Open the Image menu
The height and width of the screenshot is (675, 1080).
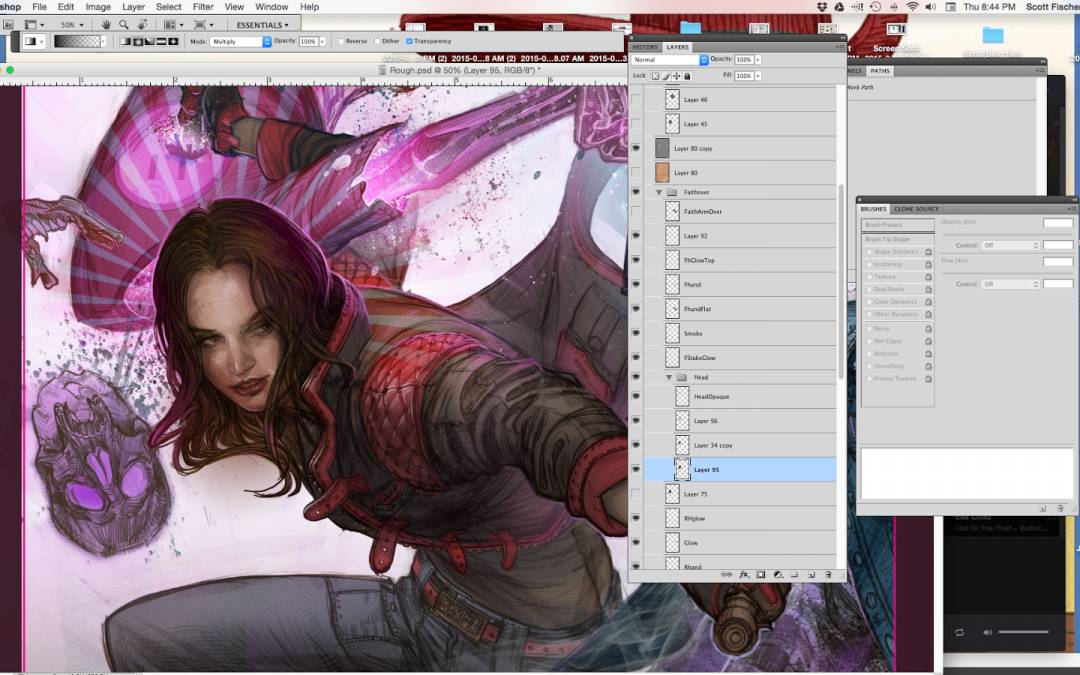tap(98, 7)
